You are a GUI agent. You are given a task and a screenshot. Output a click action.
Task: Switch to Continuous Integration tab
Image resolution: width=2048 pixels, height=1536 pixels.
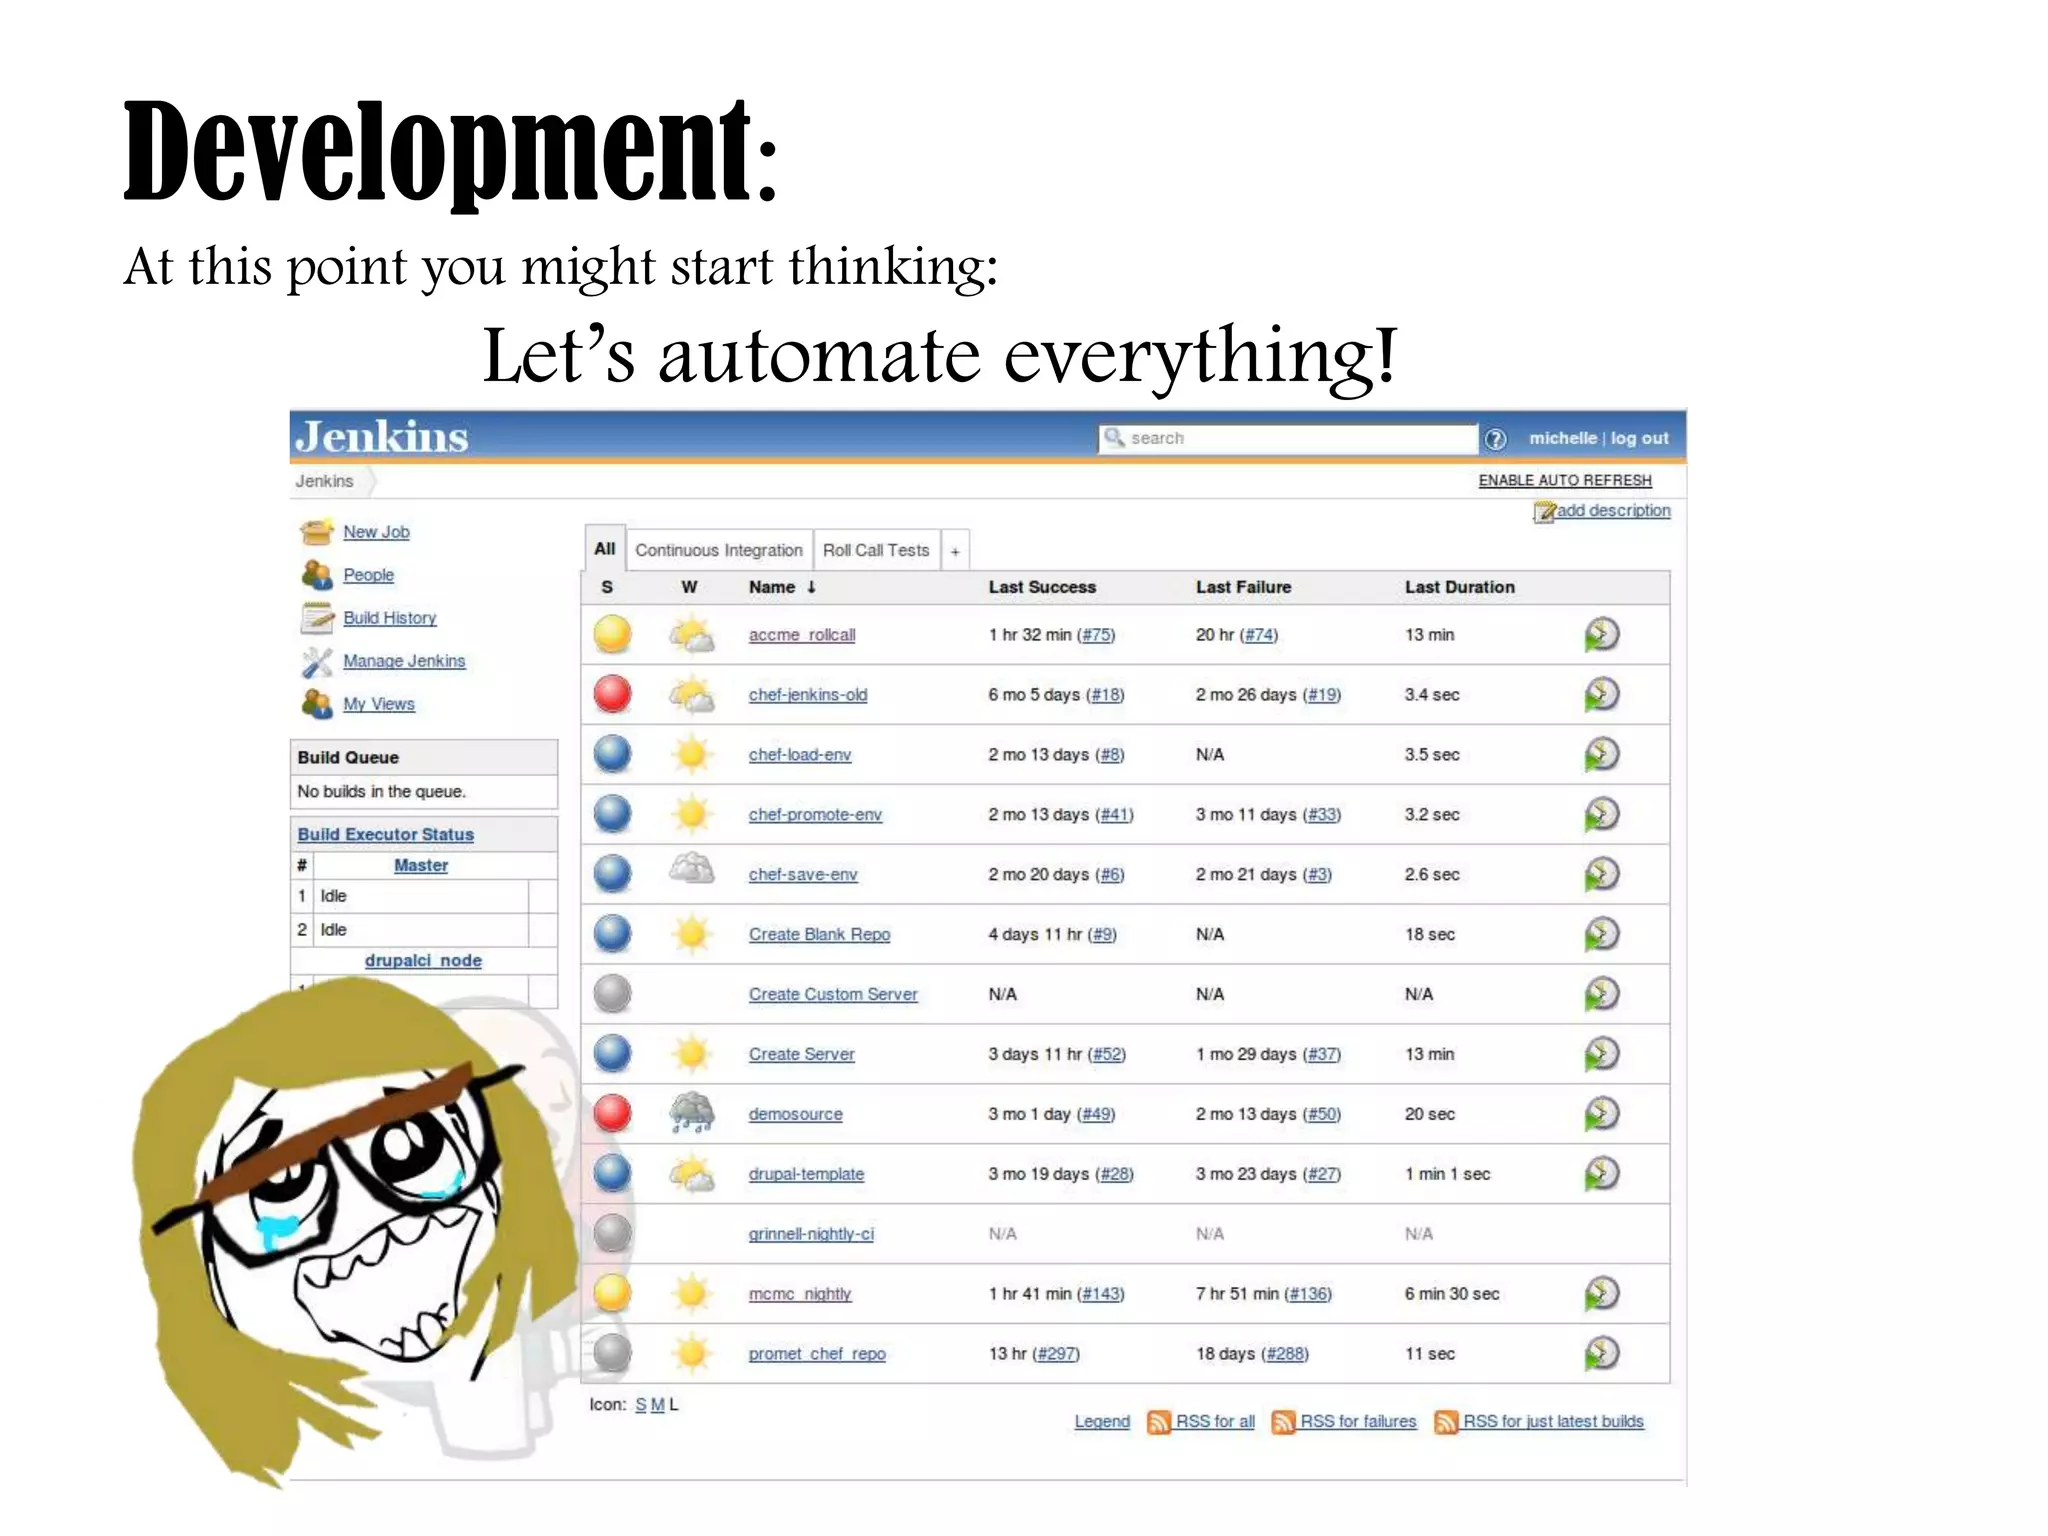pos(719,550)
